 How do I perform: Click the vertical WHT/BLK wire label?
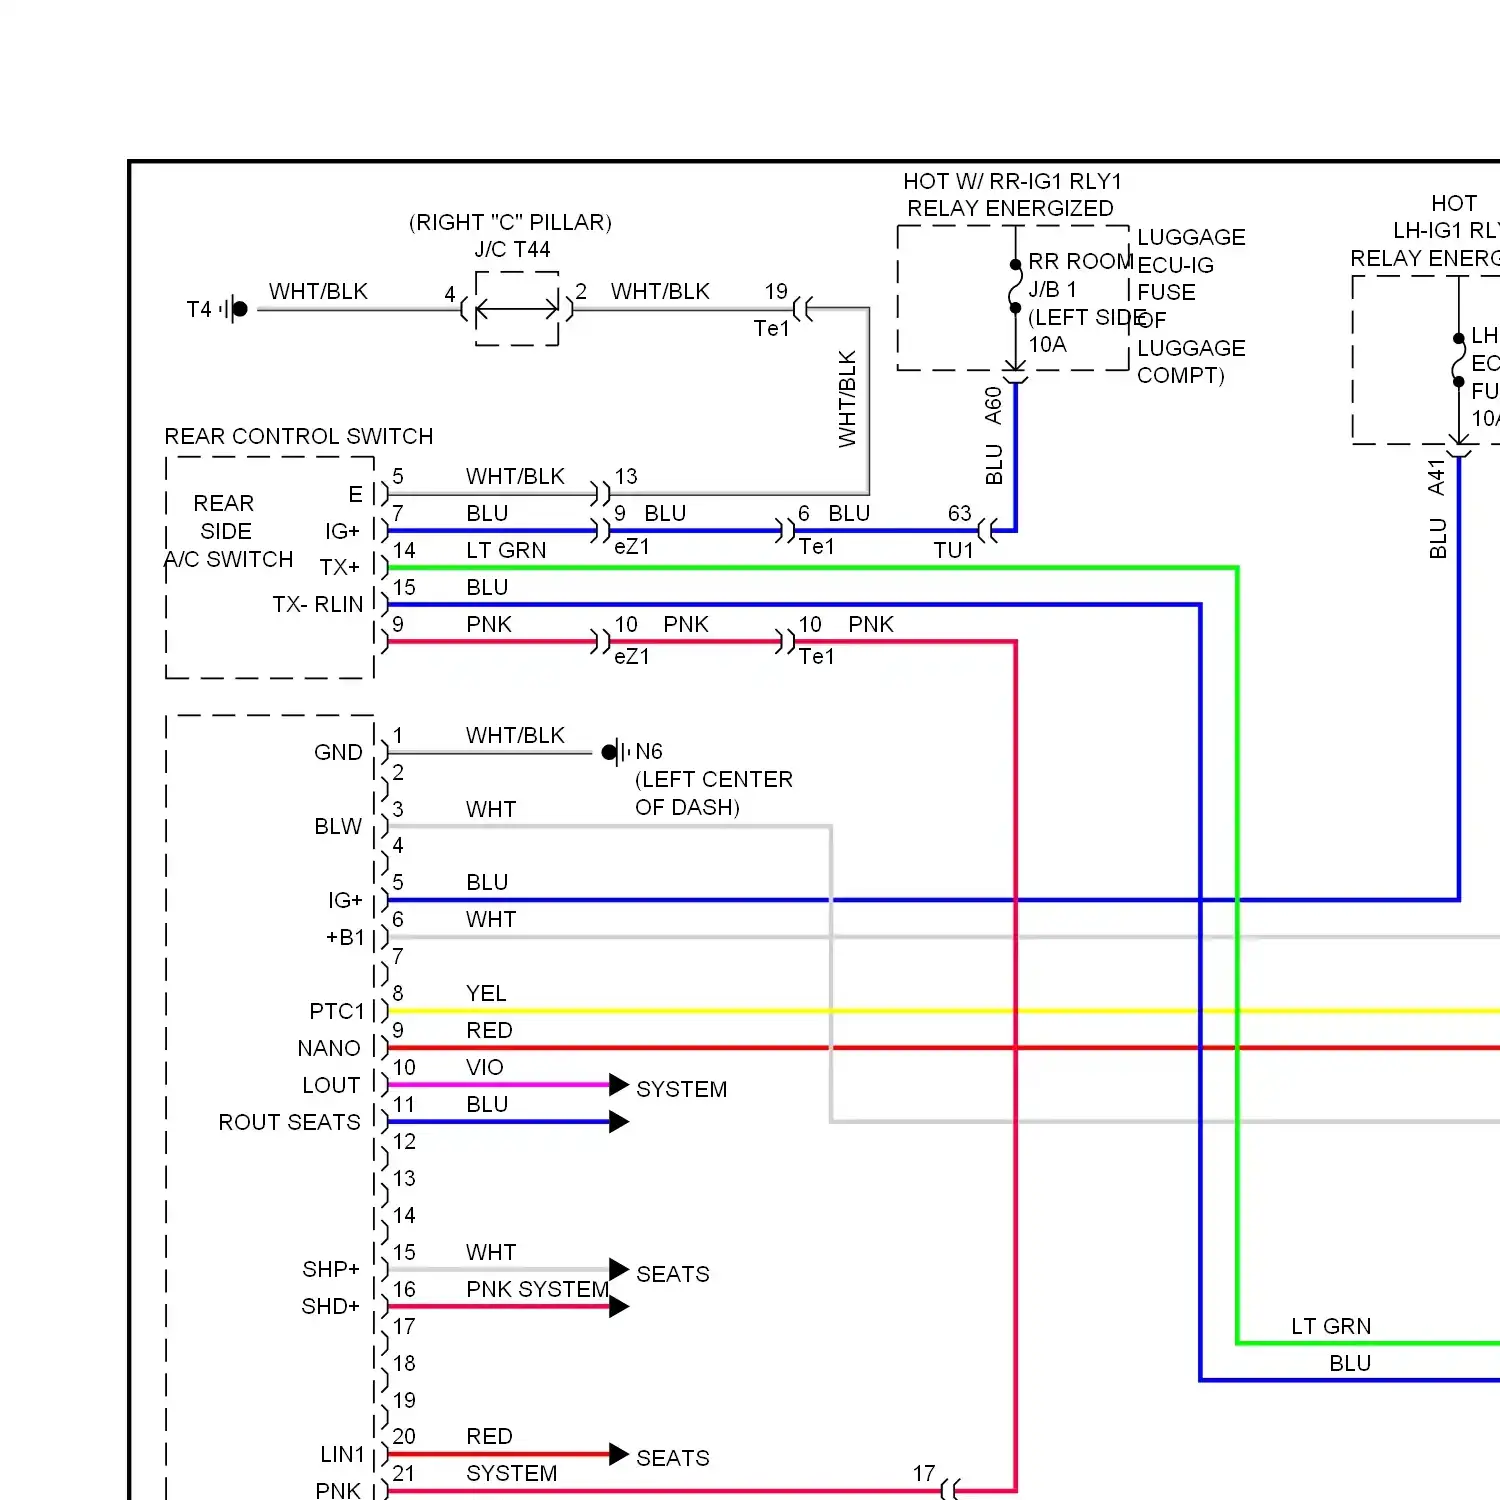pyautogui.click(x=847, y=399)
